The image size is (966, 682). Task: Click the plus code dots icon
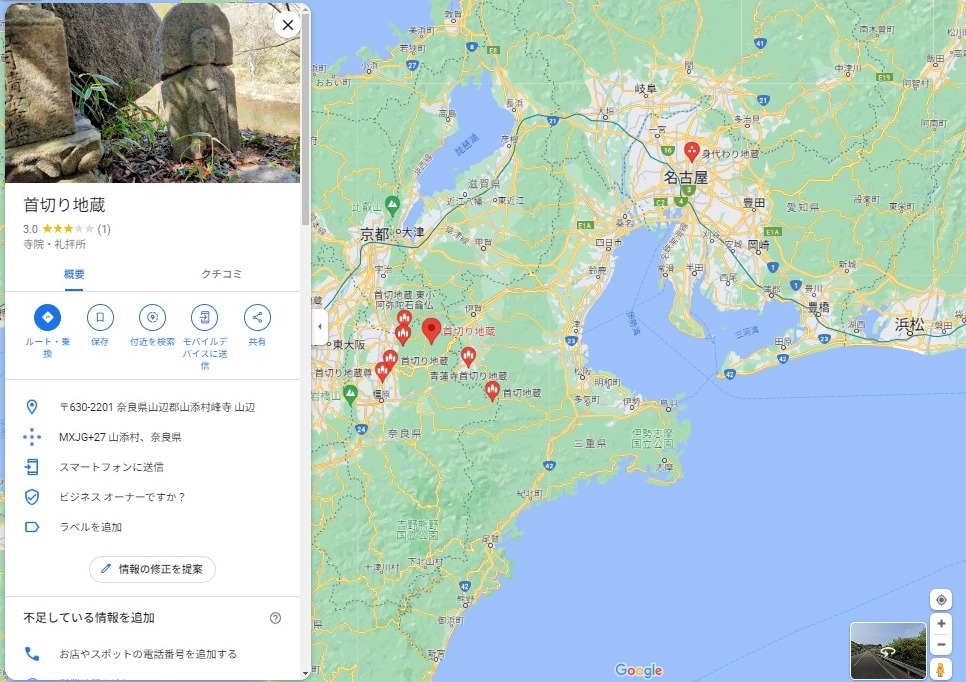point(31,437)
